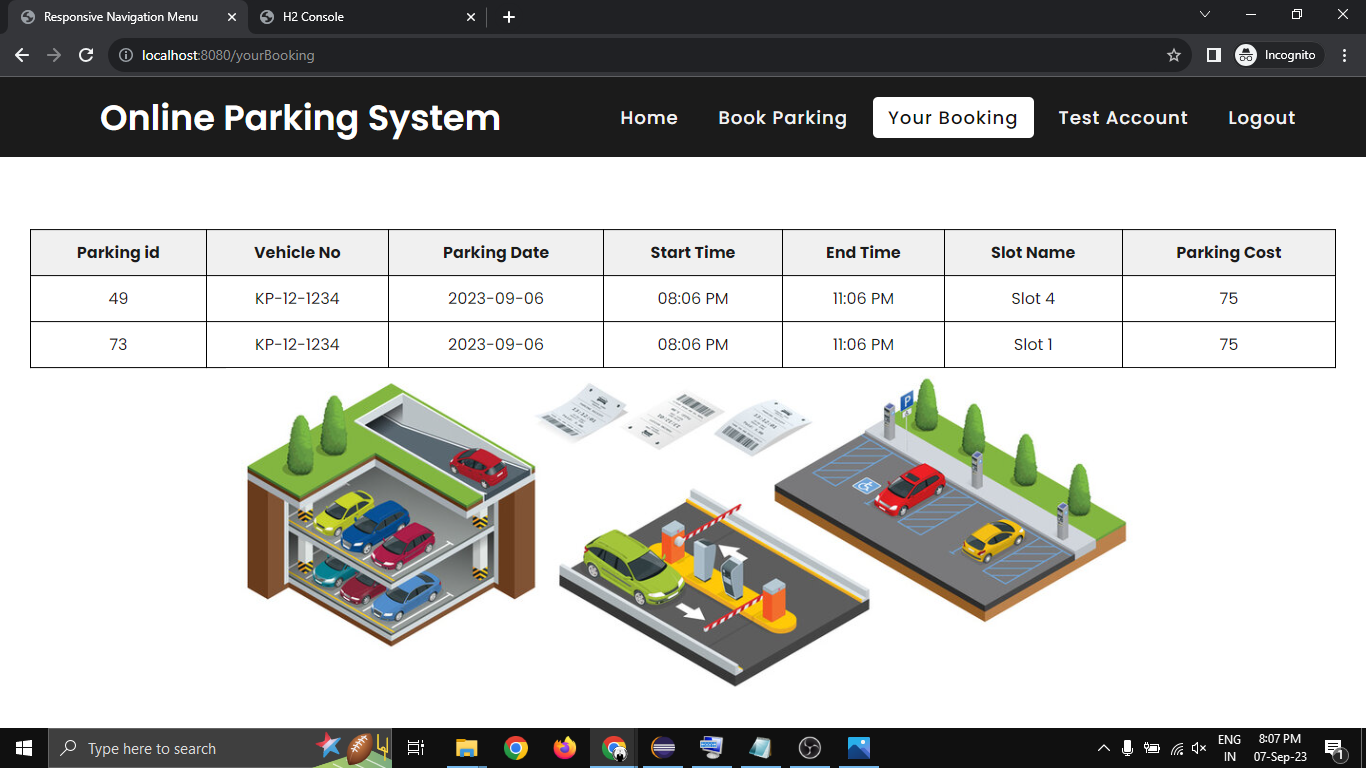
Task: Show hidden system tray icons
Action: 1104,748
